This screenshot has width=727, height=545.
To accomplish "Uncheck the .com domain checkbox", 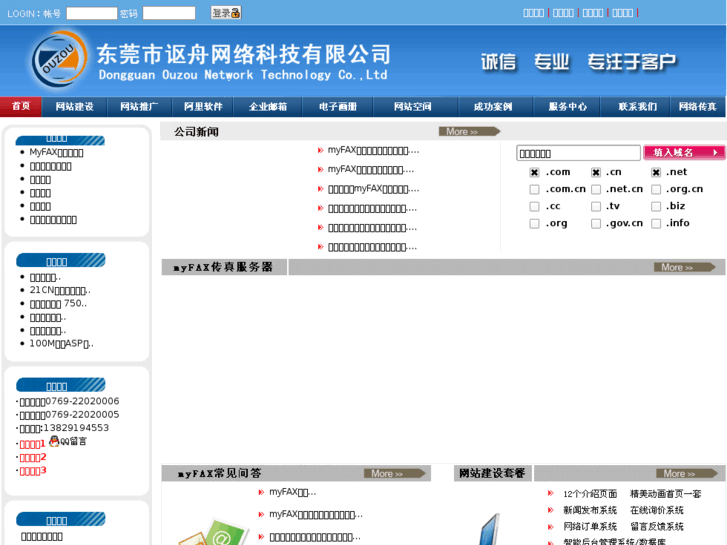I will [535, 172].
